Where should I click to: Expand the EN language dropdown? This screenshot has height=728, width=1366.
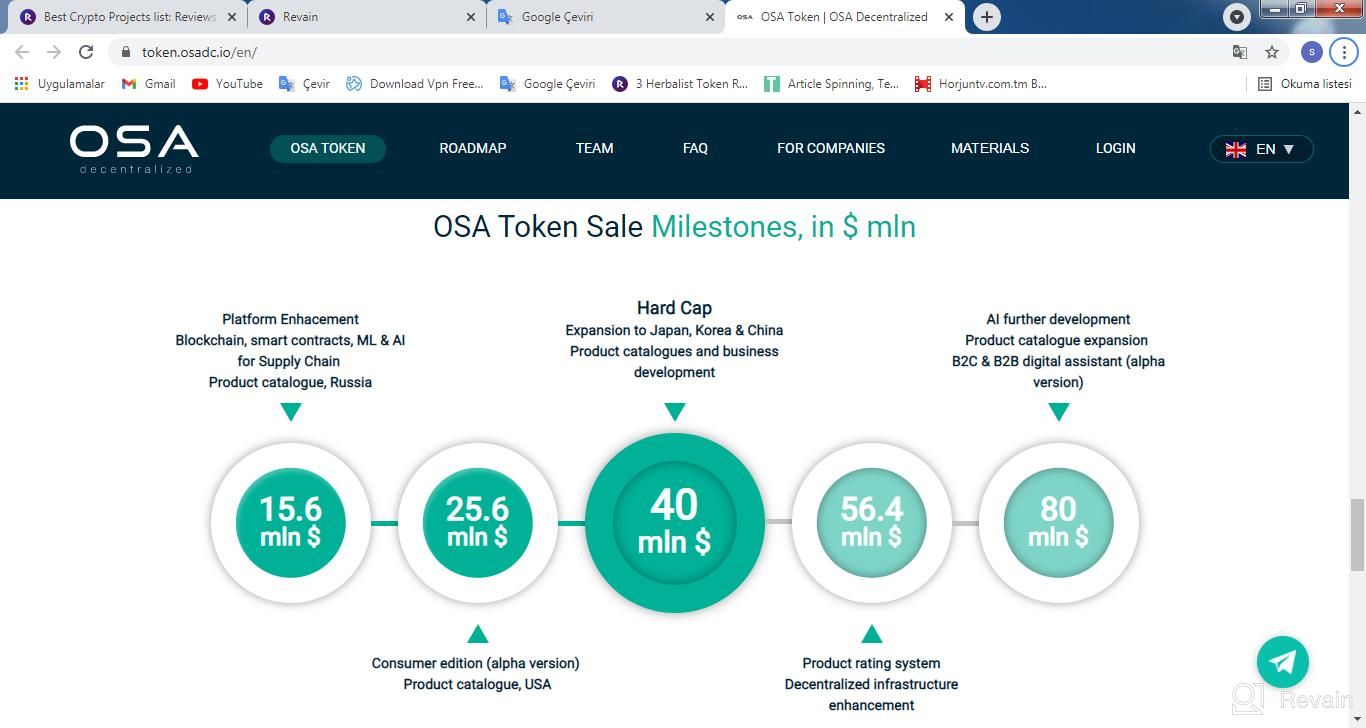[x=1262, y=149]
